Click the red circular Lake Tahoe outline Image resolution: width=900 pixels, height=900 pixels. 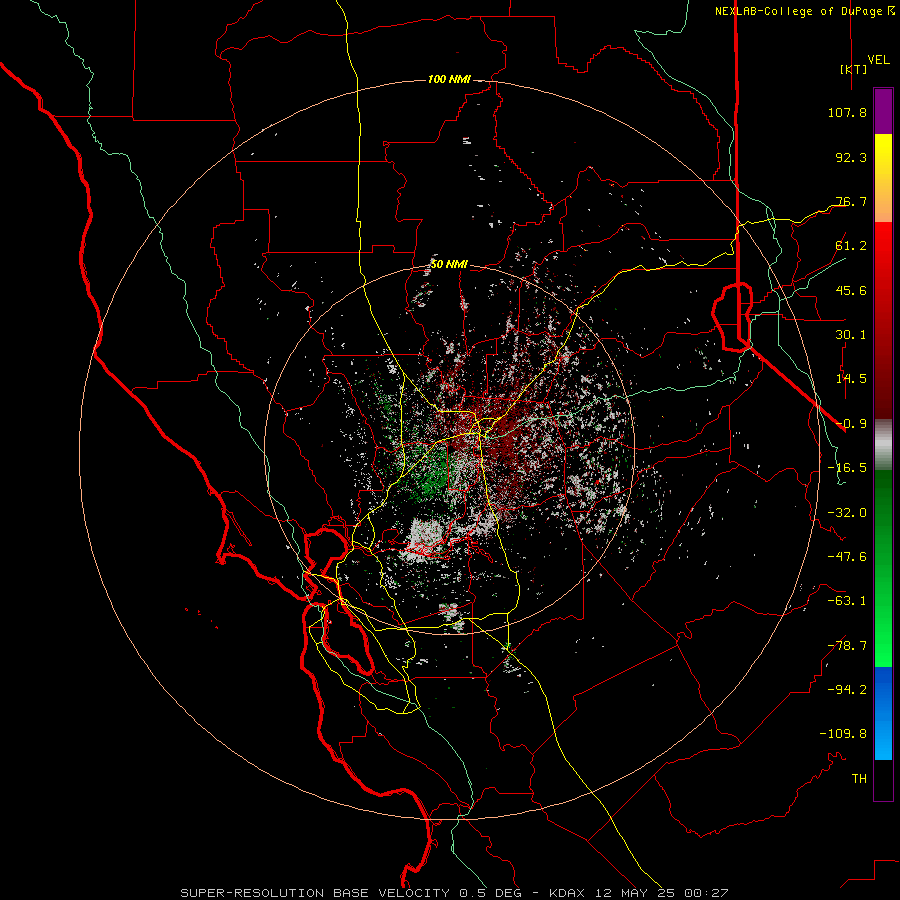coord(732,316)
